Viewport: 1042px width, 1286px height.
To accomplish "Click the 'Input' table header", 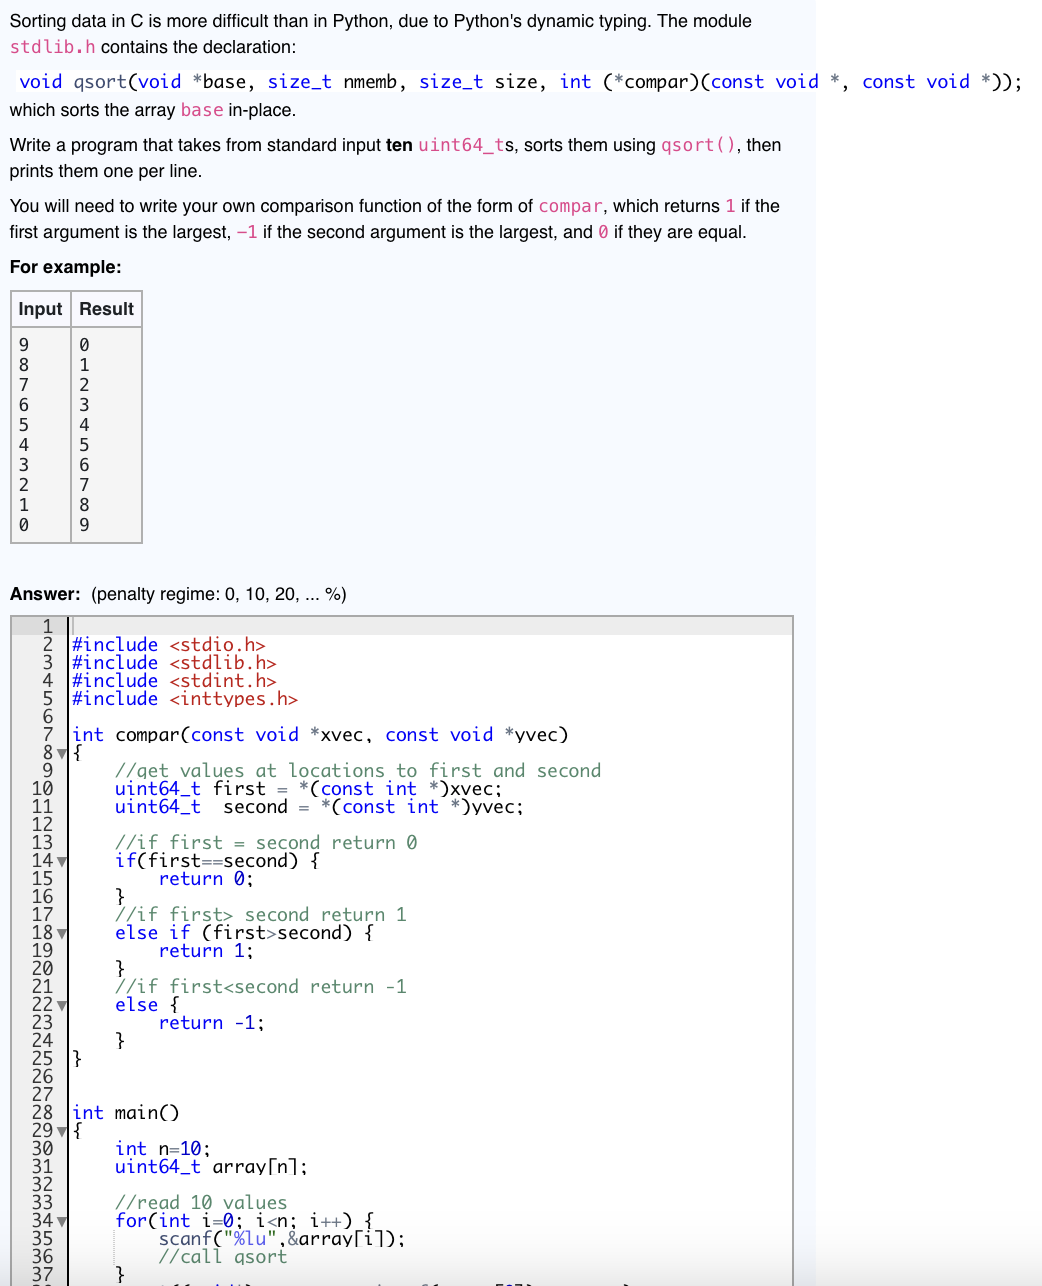I will tap(40, 309).
